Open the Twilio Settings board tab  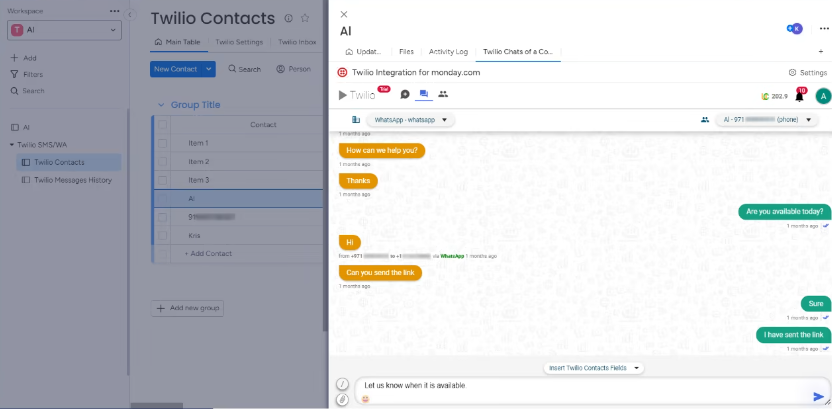pyautogui.click(x=239, y=42)
